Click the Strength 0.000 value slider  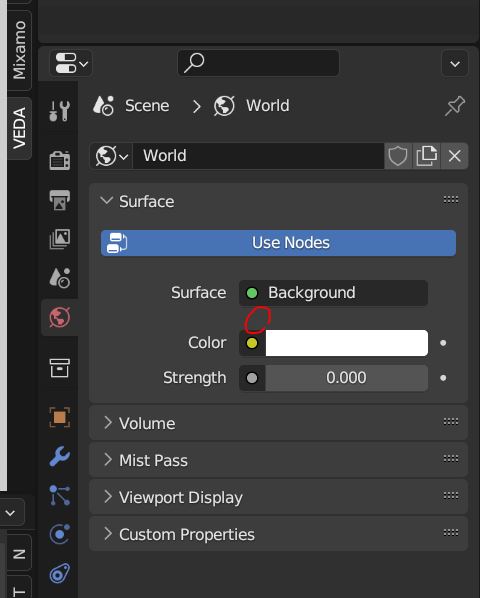coord(347,378)
